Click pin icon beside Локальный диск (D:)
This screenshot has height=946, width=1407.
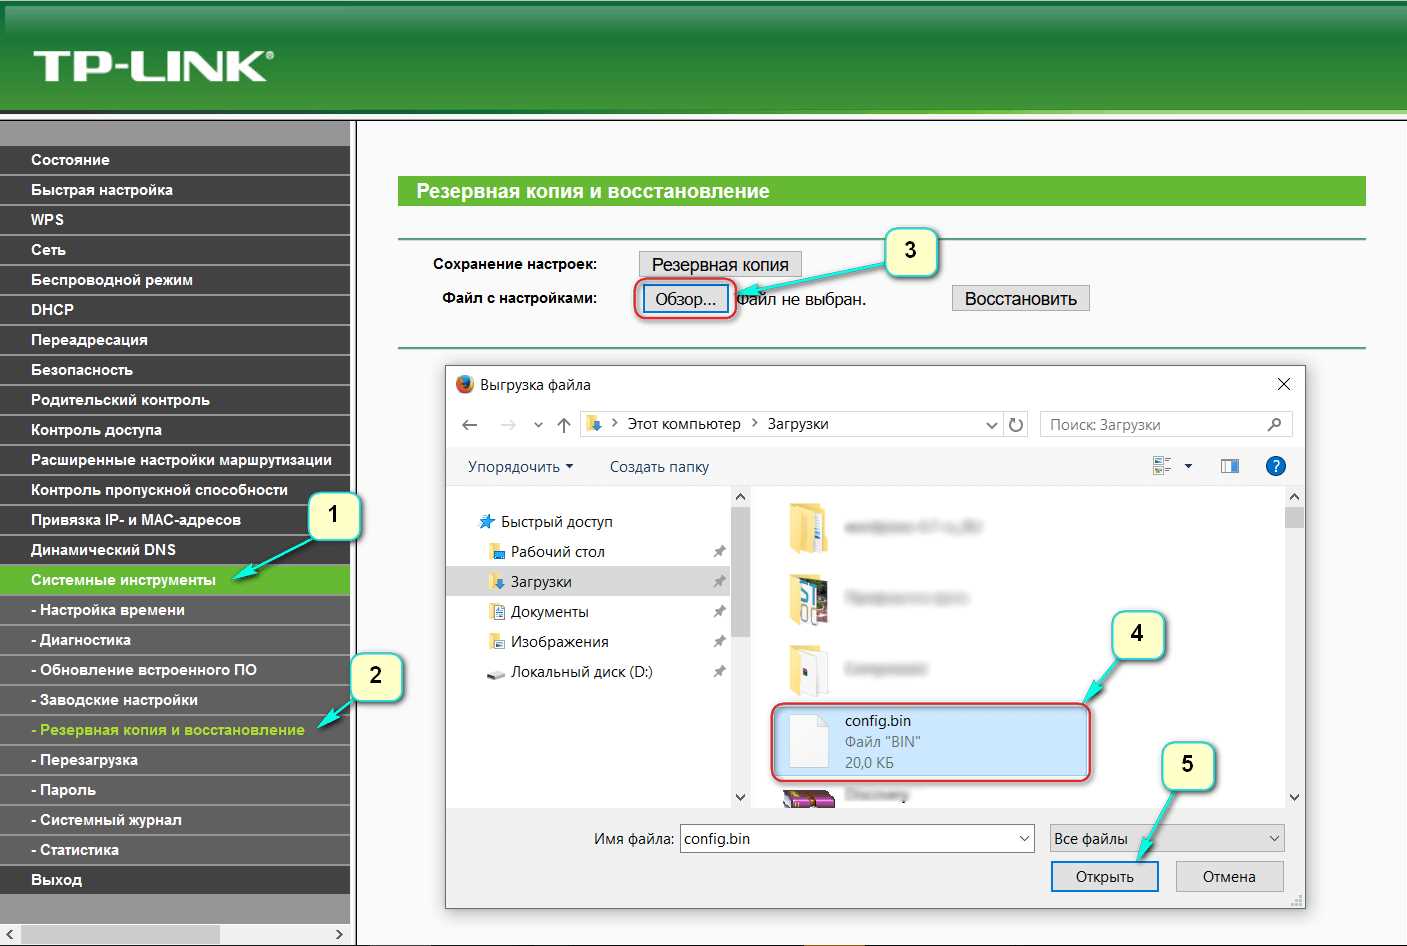coord(719,672)
